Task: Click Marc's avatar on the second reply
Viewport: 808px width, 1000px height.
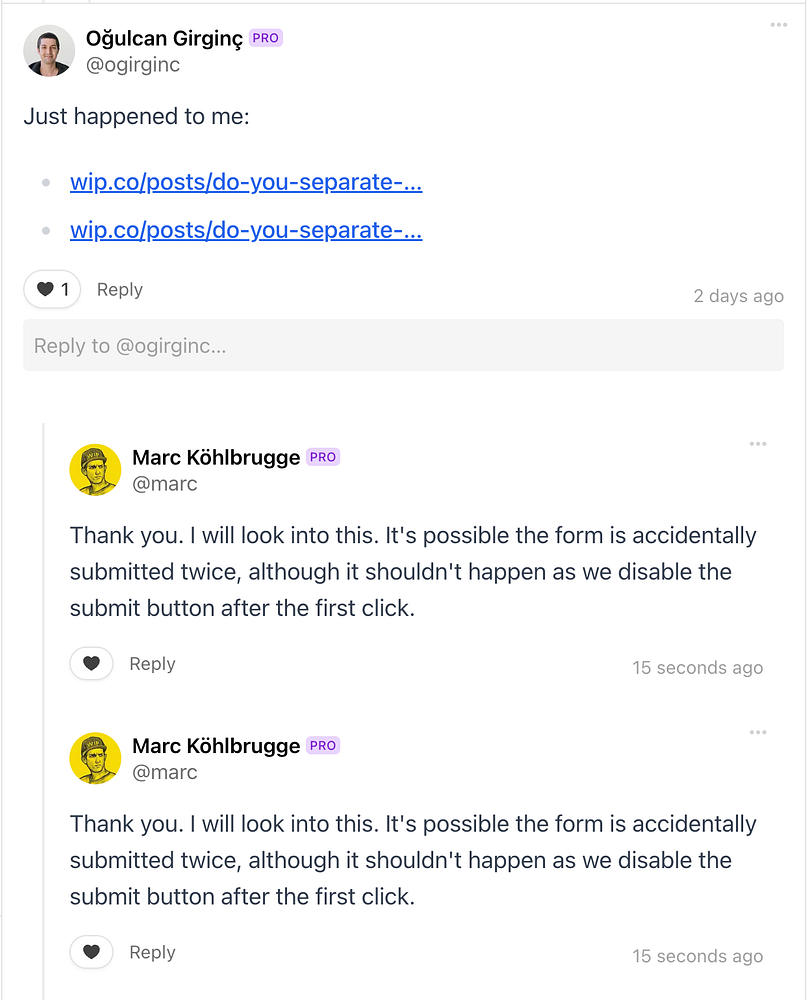Action: coord(95,758)
